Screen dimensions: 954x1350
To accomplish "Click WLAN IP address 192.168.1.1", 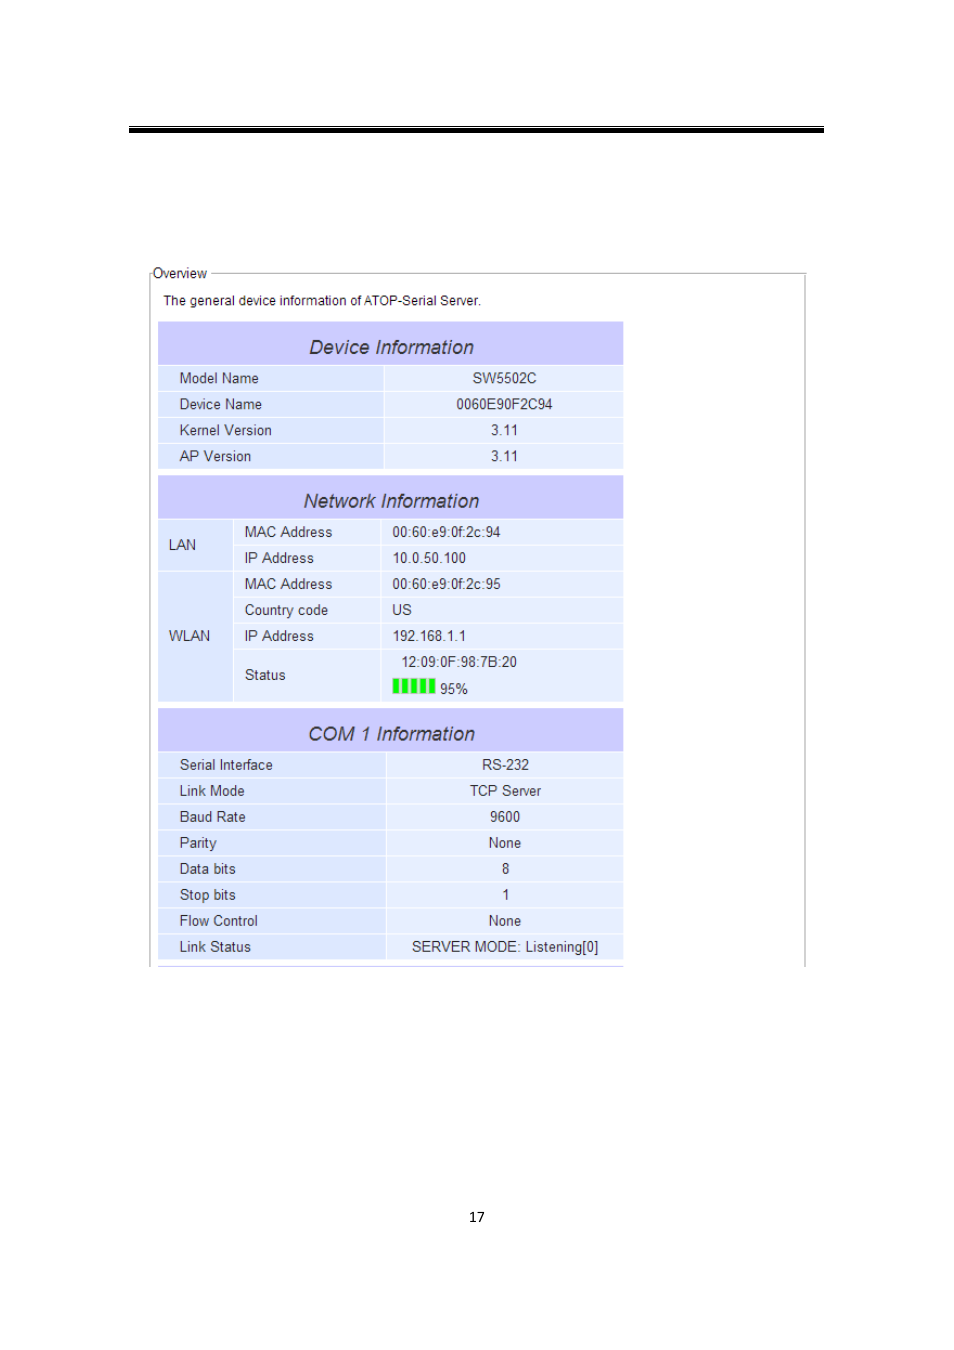I will pos(429,636).
